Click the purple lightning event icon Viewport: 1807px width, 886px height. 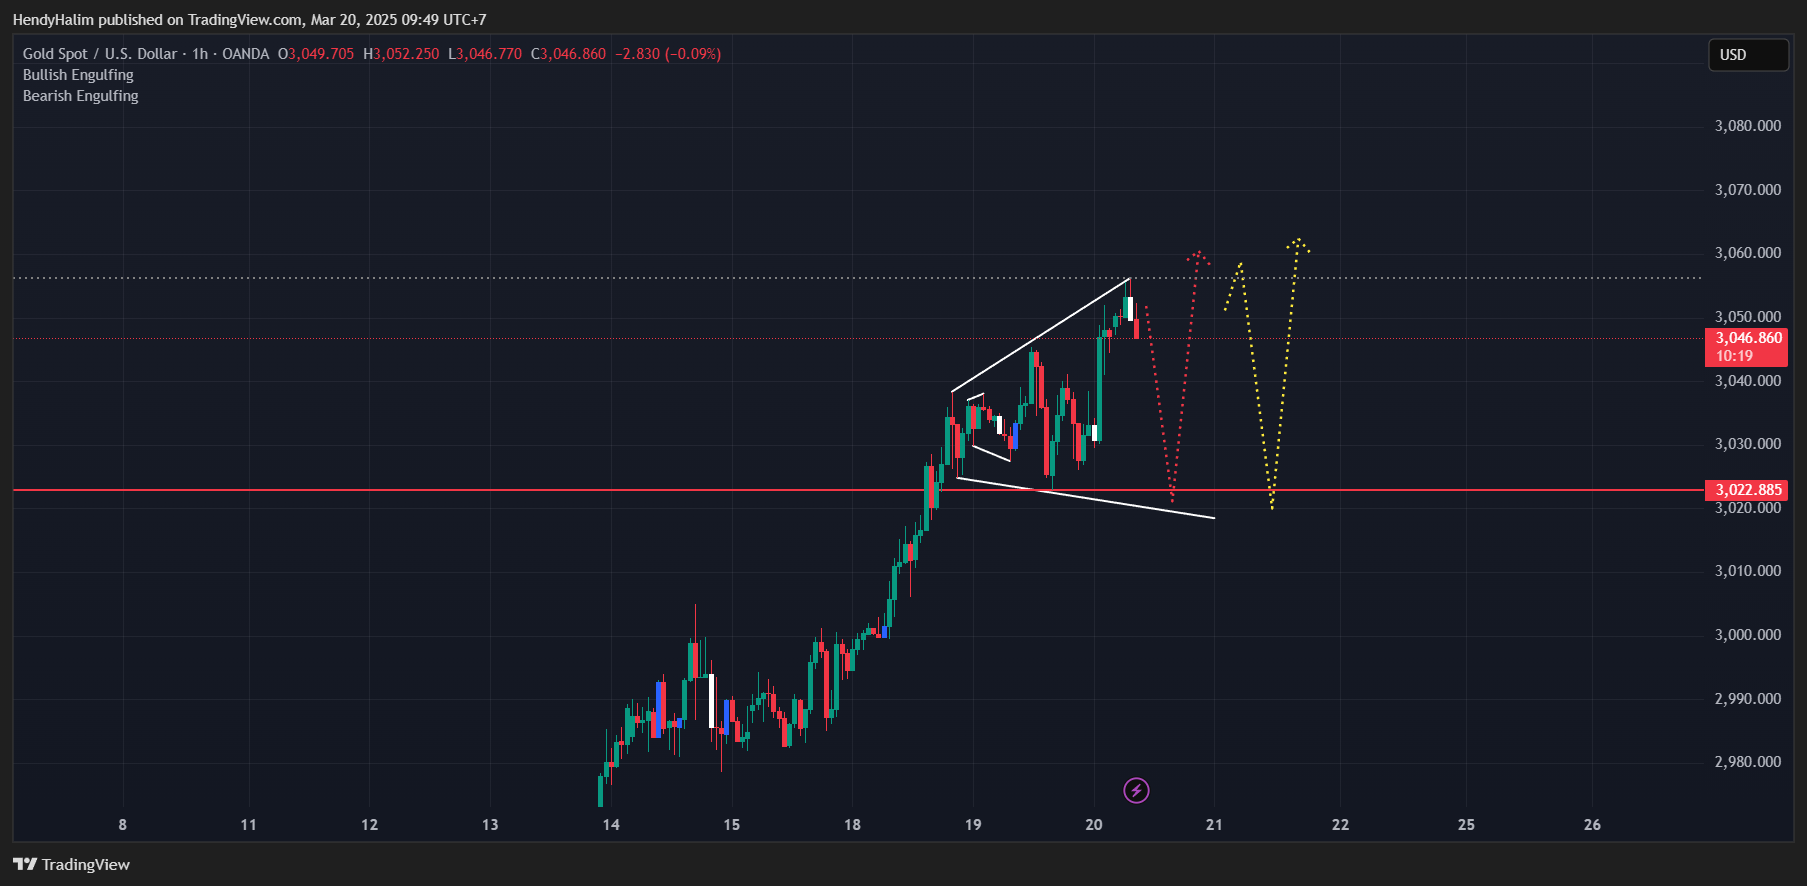click(x=1136, y=791)
